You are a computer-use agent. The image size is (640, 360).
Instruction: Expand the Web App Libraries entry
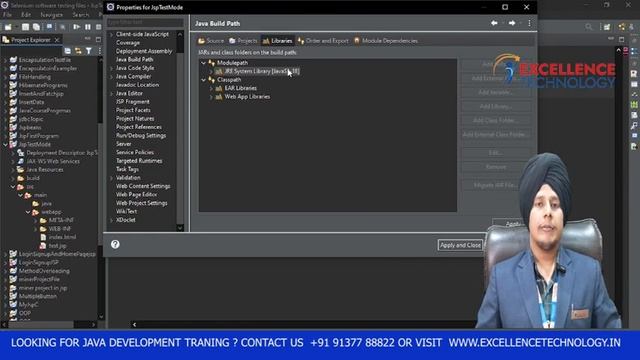point(211,97)
